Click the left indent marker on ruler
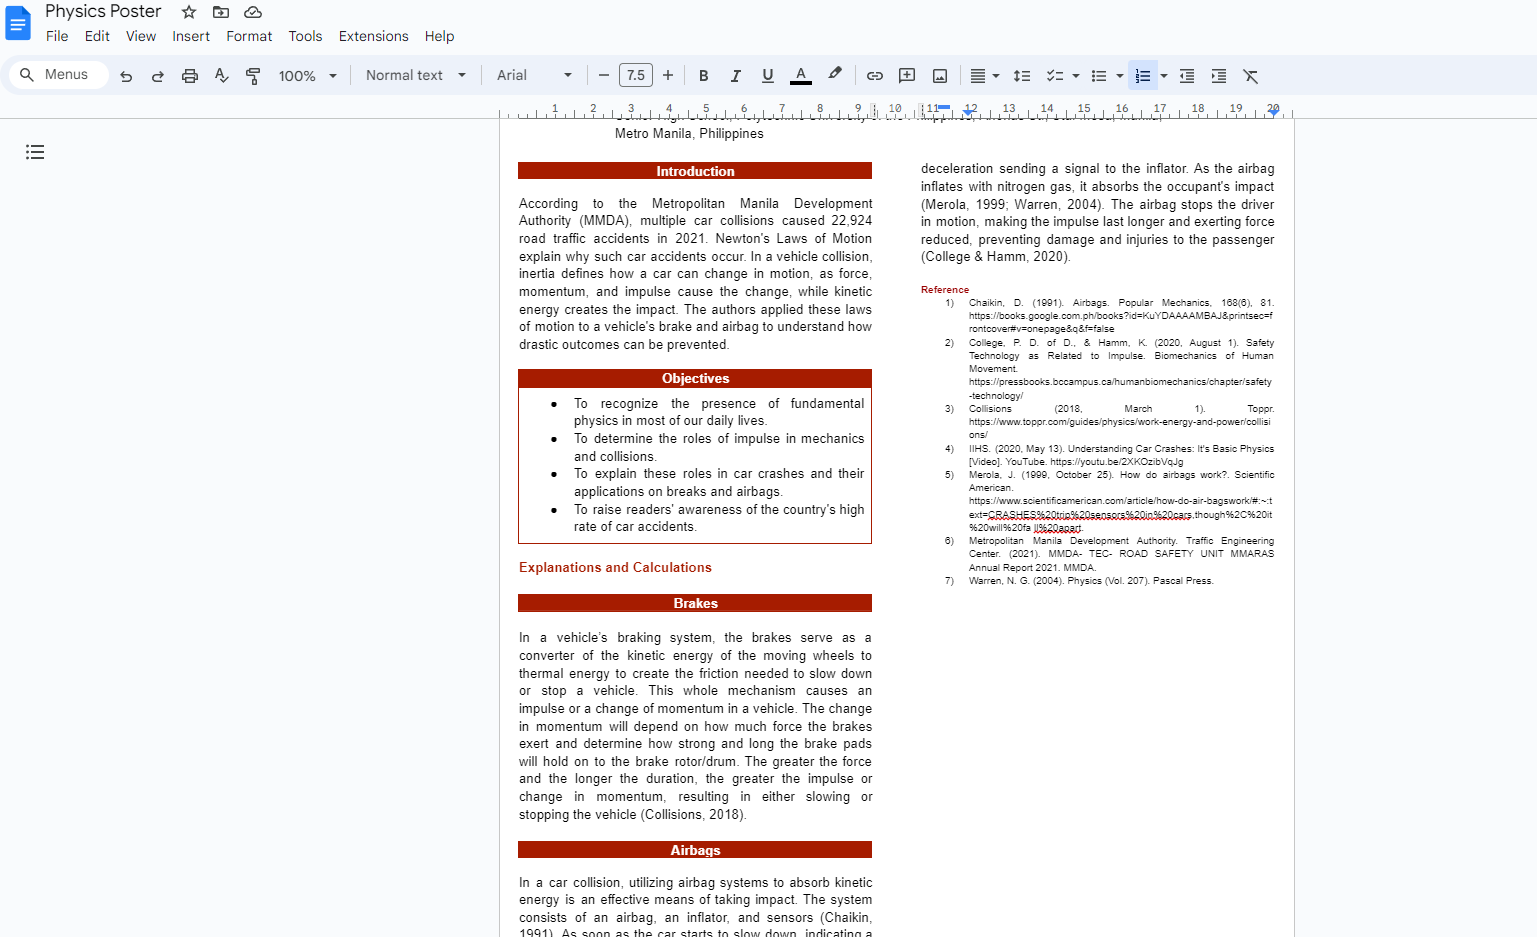Image resolution: width=1537 pixels, height=937 pixels. [968, 111]
